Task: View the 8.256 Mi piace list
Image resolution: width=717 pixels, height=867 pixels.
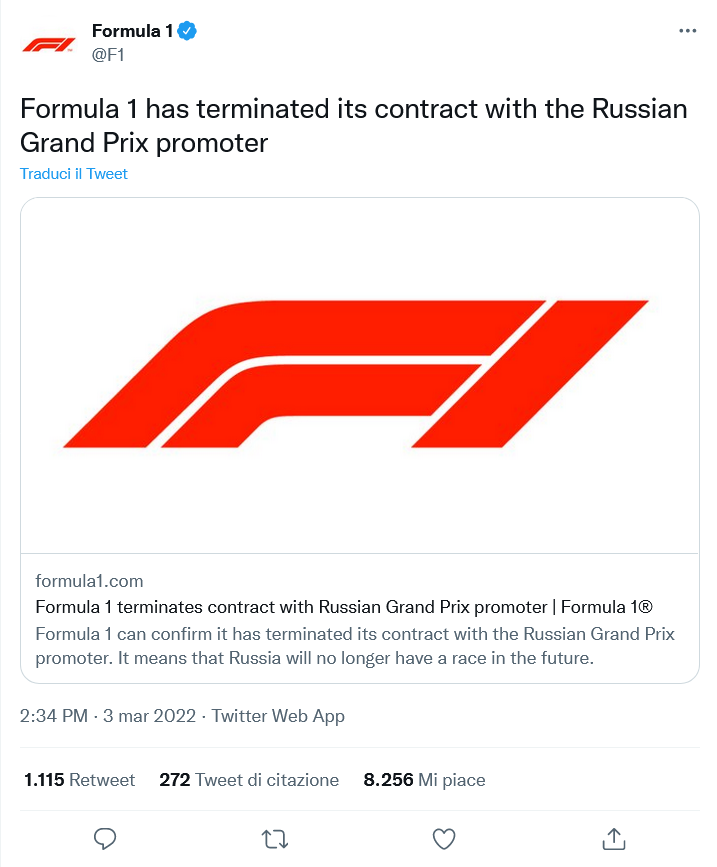Action: point(424,780)
